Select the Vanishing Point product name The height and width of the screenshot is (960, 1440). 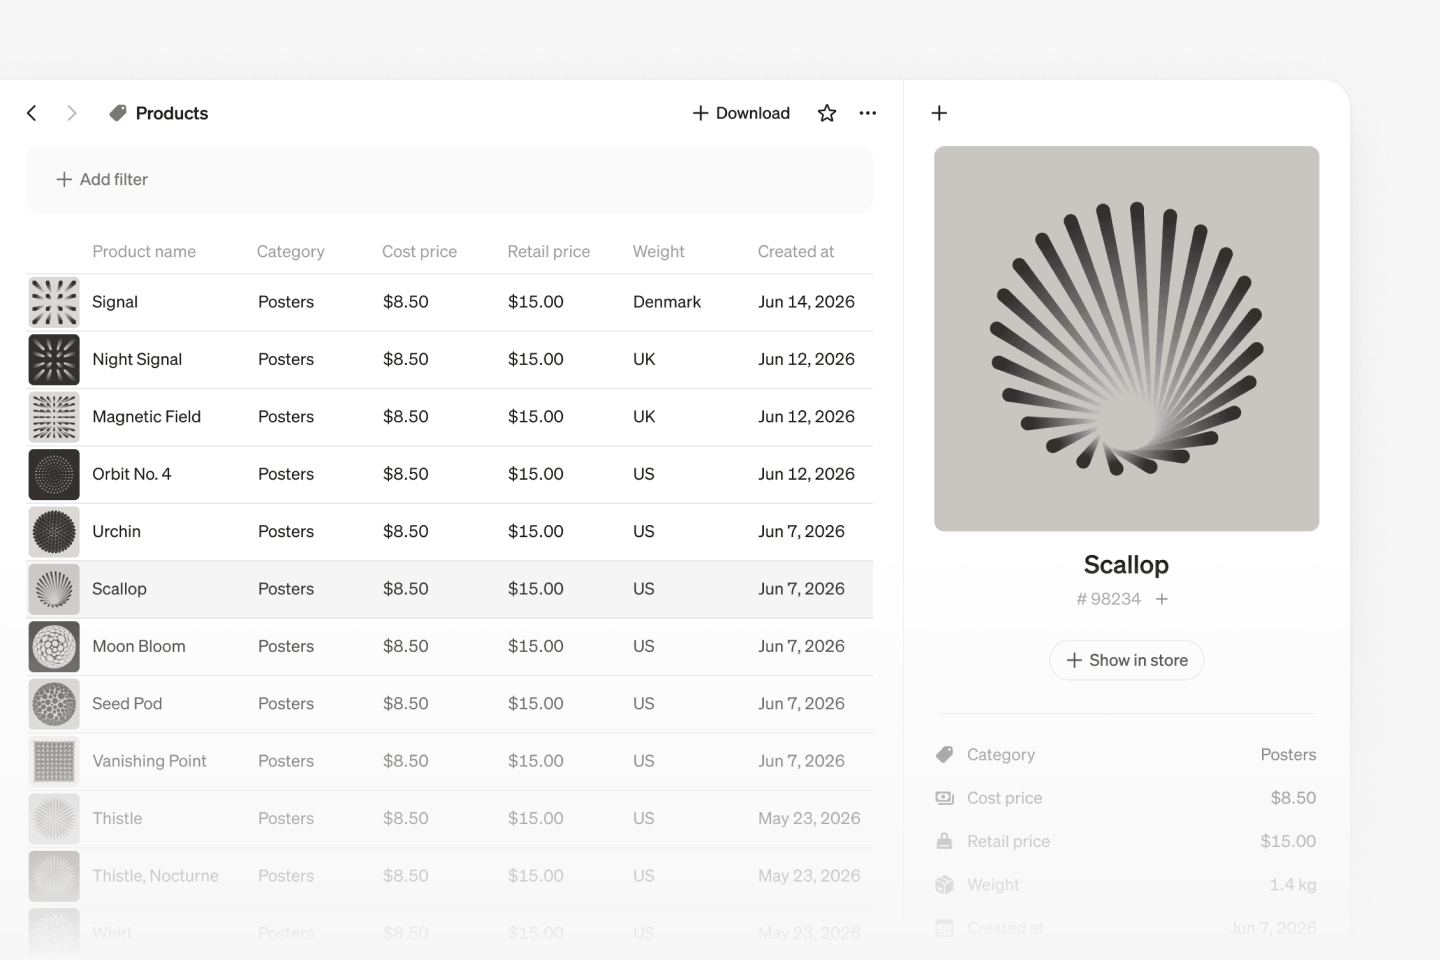coord(149,761)
